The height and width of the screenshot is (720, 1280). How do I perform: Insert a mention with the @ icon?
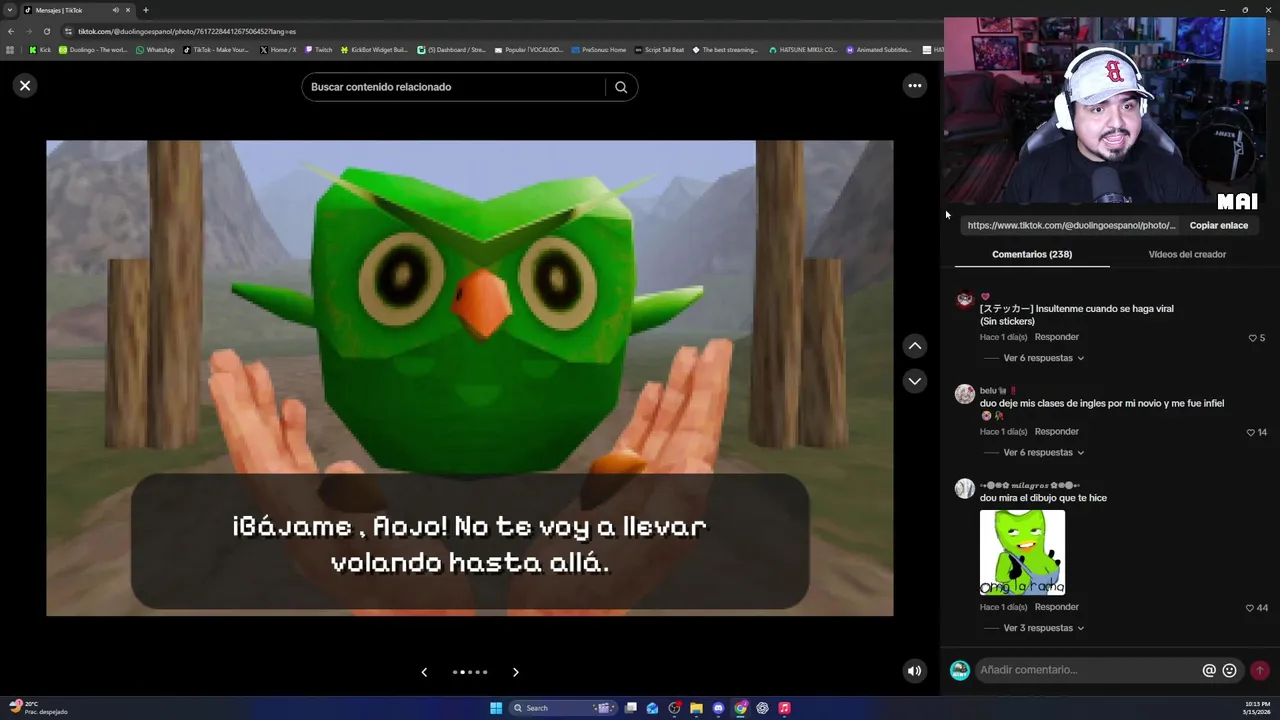[x=1209, y=671]
